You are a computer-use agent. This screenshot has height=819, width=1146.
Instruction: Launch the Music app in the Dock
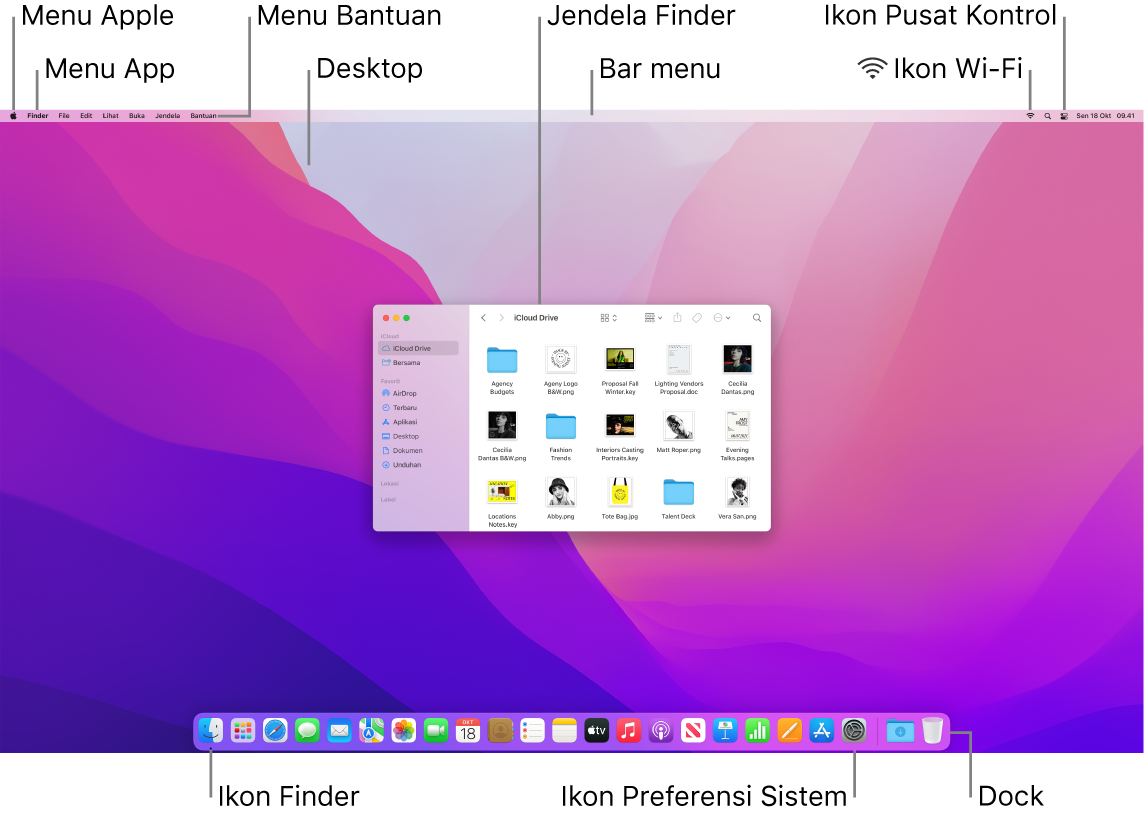coord(629,731)
